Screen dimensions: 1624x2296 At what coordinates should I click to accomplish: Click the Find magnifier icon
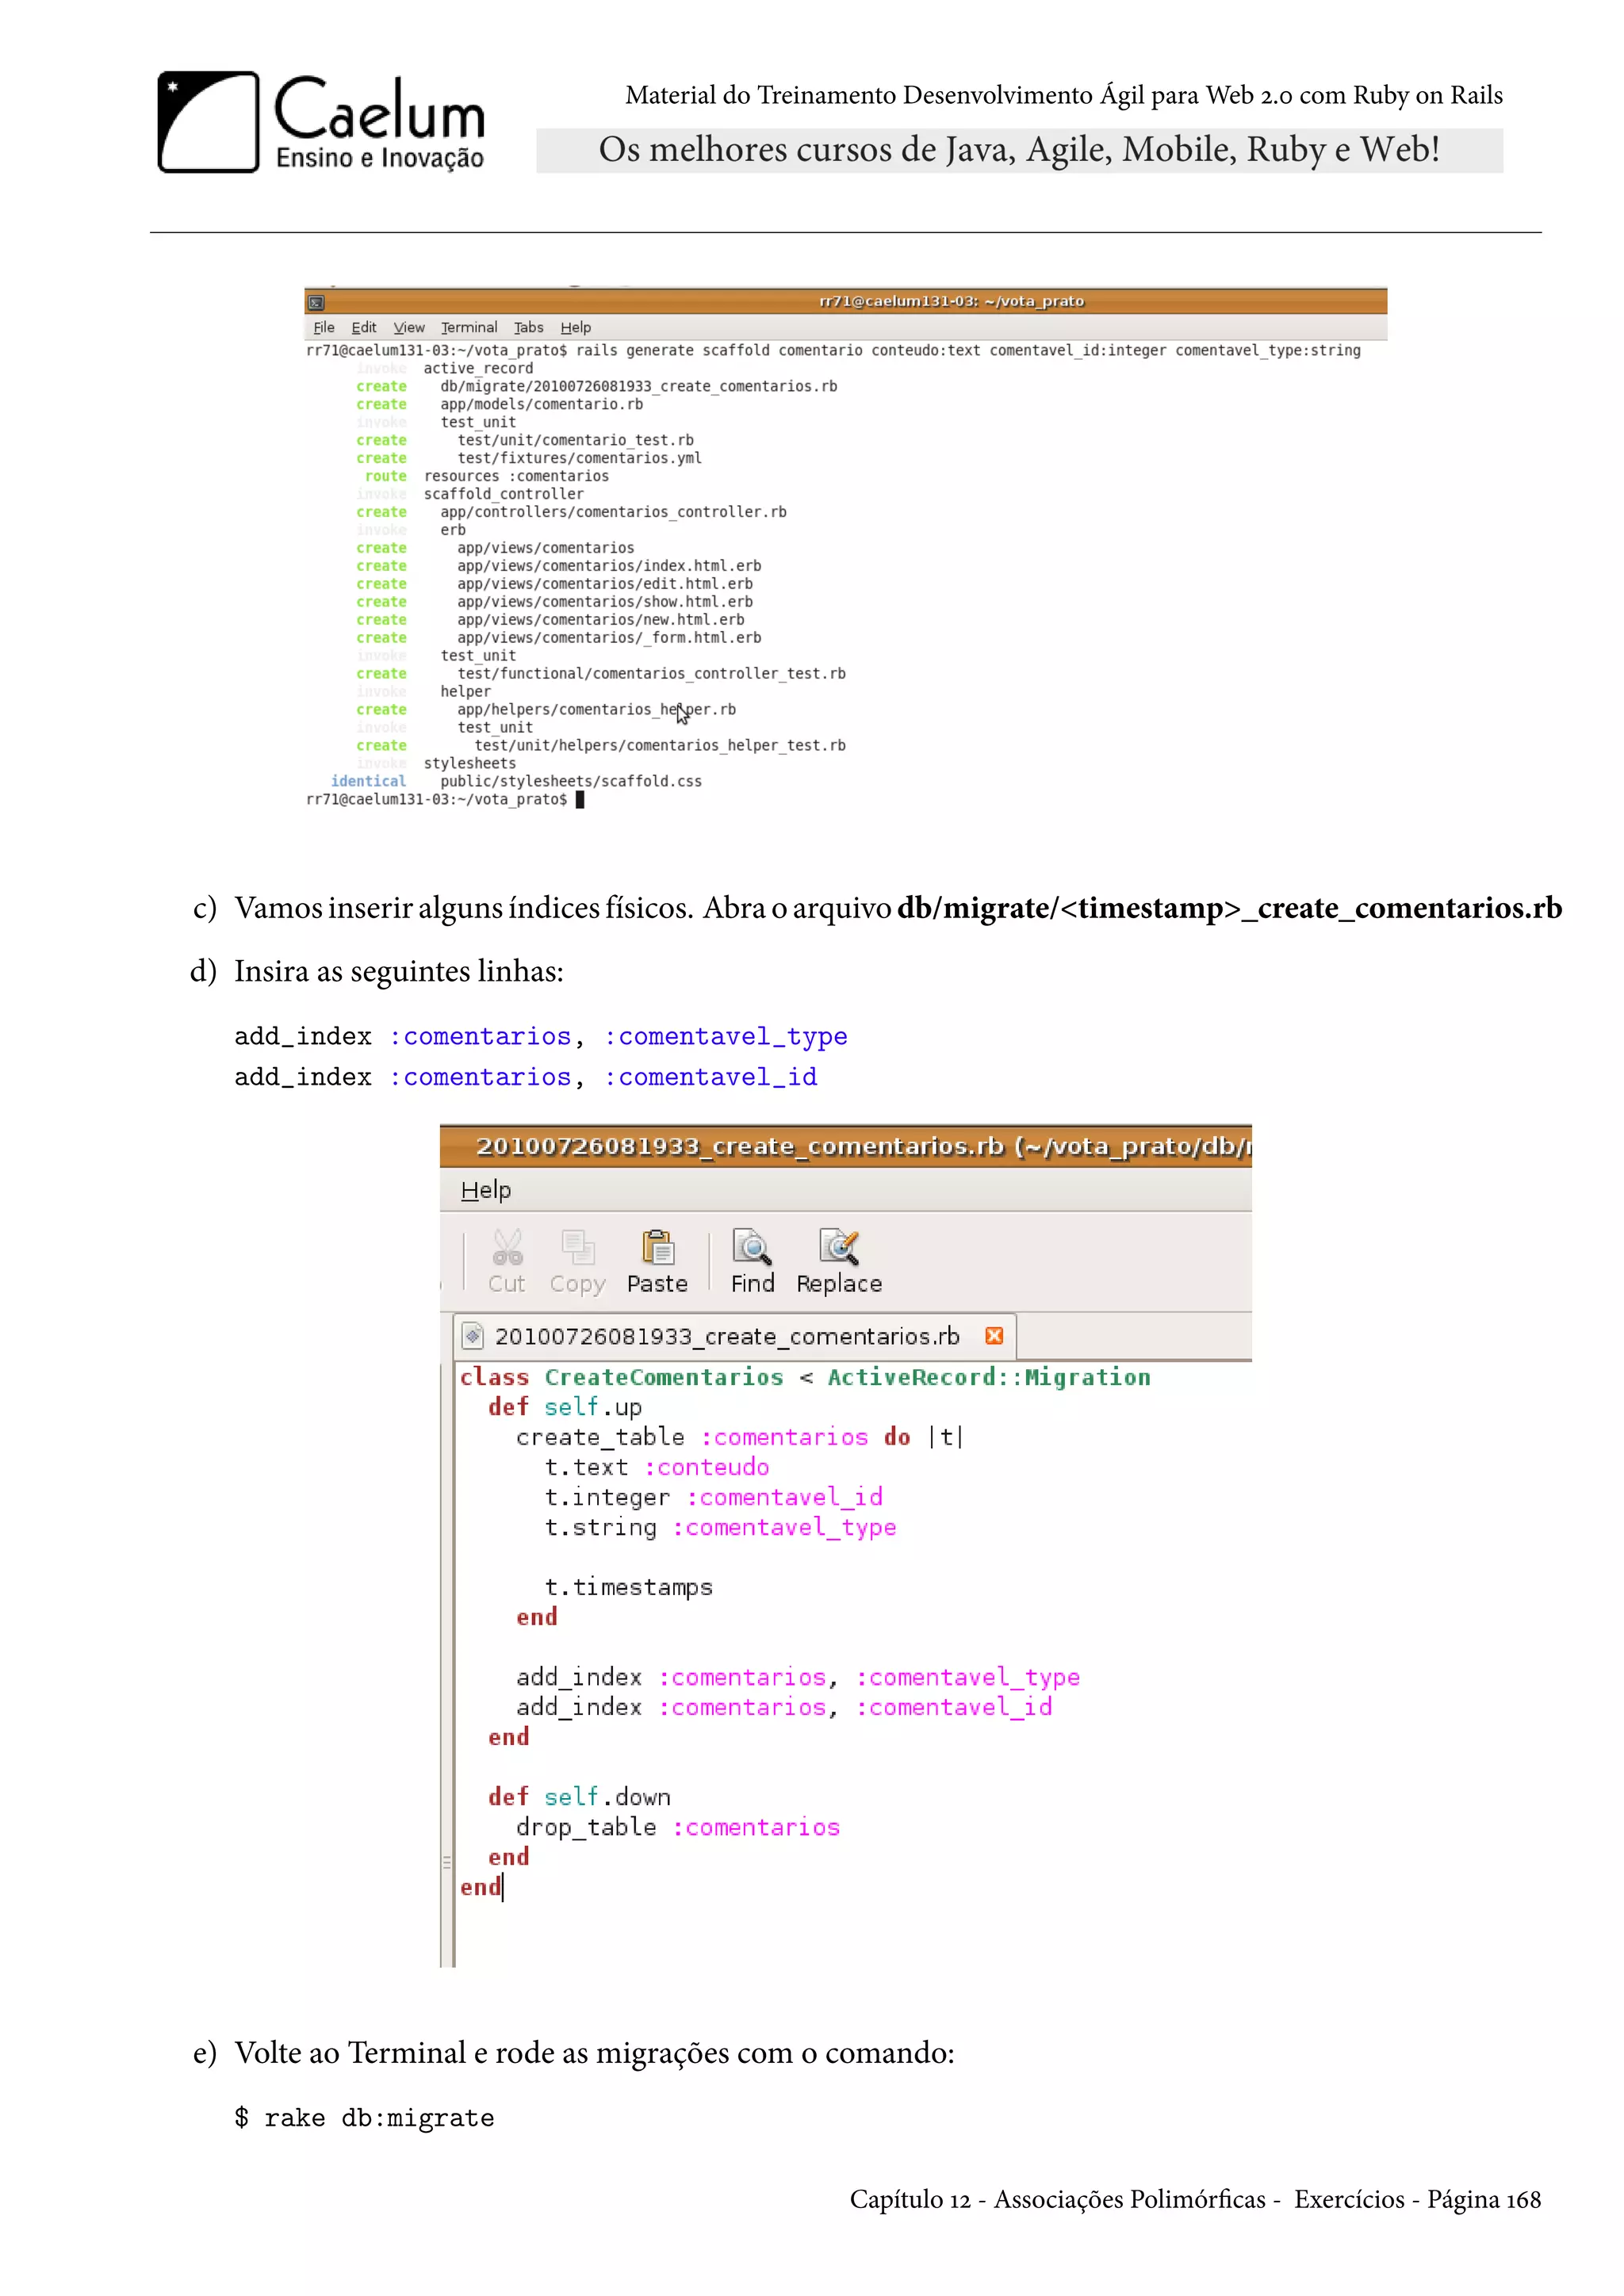coord(752,1247)
